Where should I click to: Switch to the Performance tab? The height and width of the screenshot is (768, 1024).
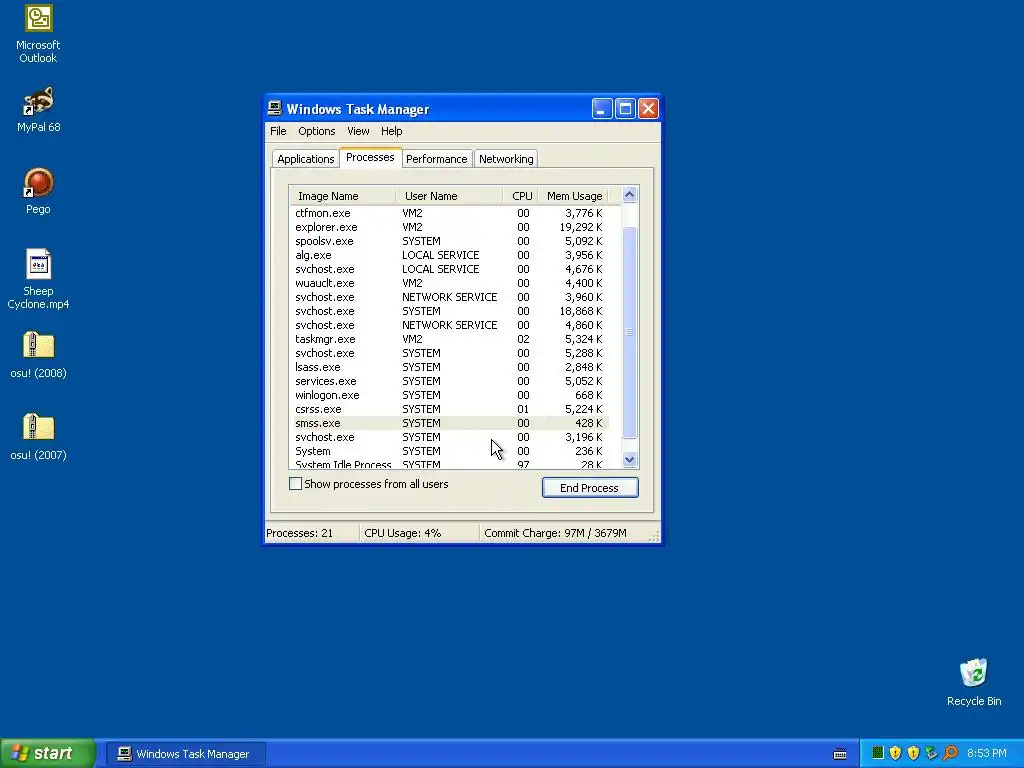(x=436, y=159)
